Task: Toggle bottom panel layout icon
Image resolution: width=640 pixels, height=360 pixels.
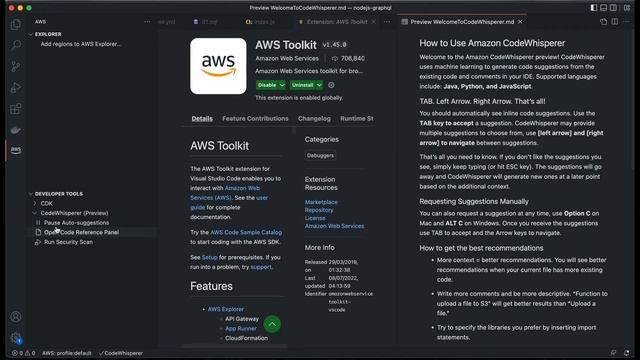Action: (603, 8)
